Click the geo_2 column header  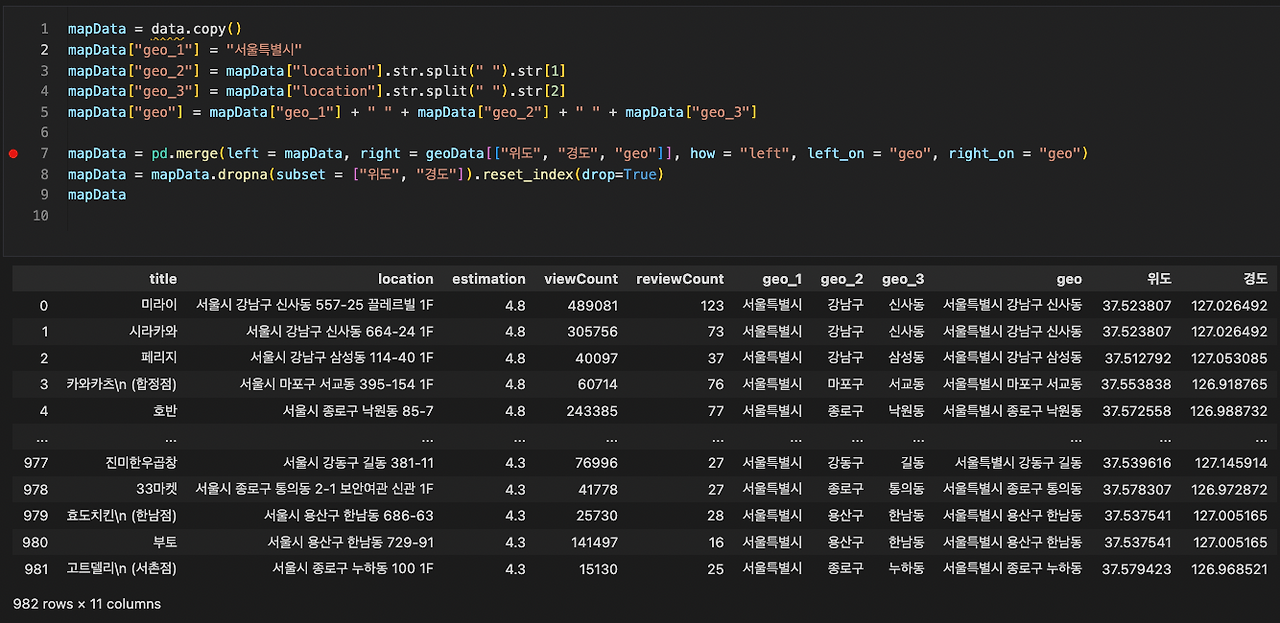[842, 279]
